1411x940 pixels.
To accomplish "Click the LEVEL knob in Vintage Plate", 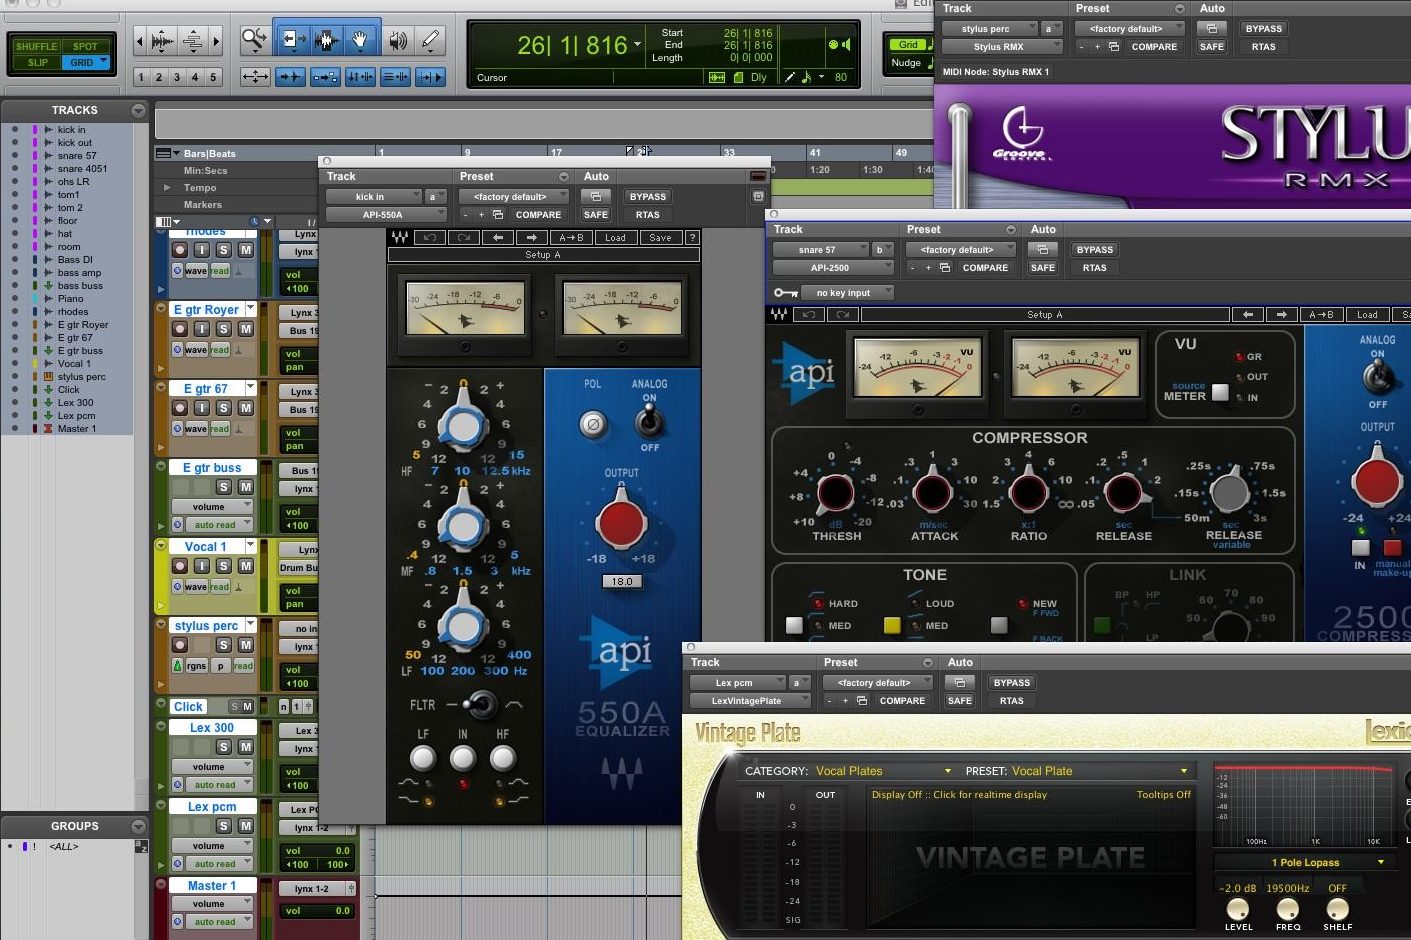I will [x=1237, y=908].
